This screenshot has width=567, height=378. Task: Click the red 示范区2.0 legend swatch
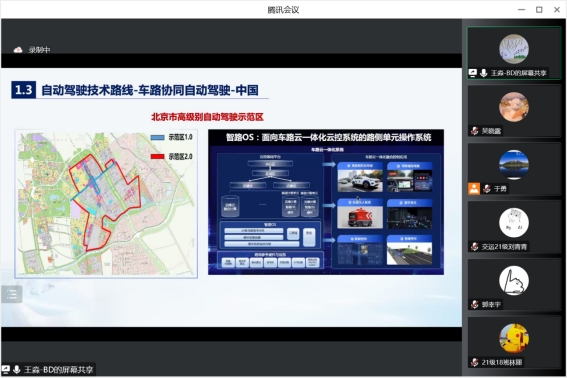click(158, 157)
